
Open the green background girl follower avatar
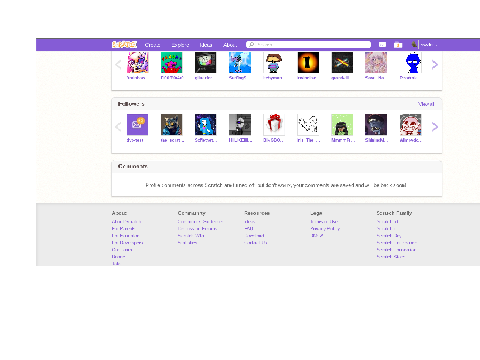tap(342, 125)
